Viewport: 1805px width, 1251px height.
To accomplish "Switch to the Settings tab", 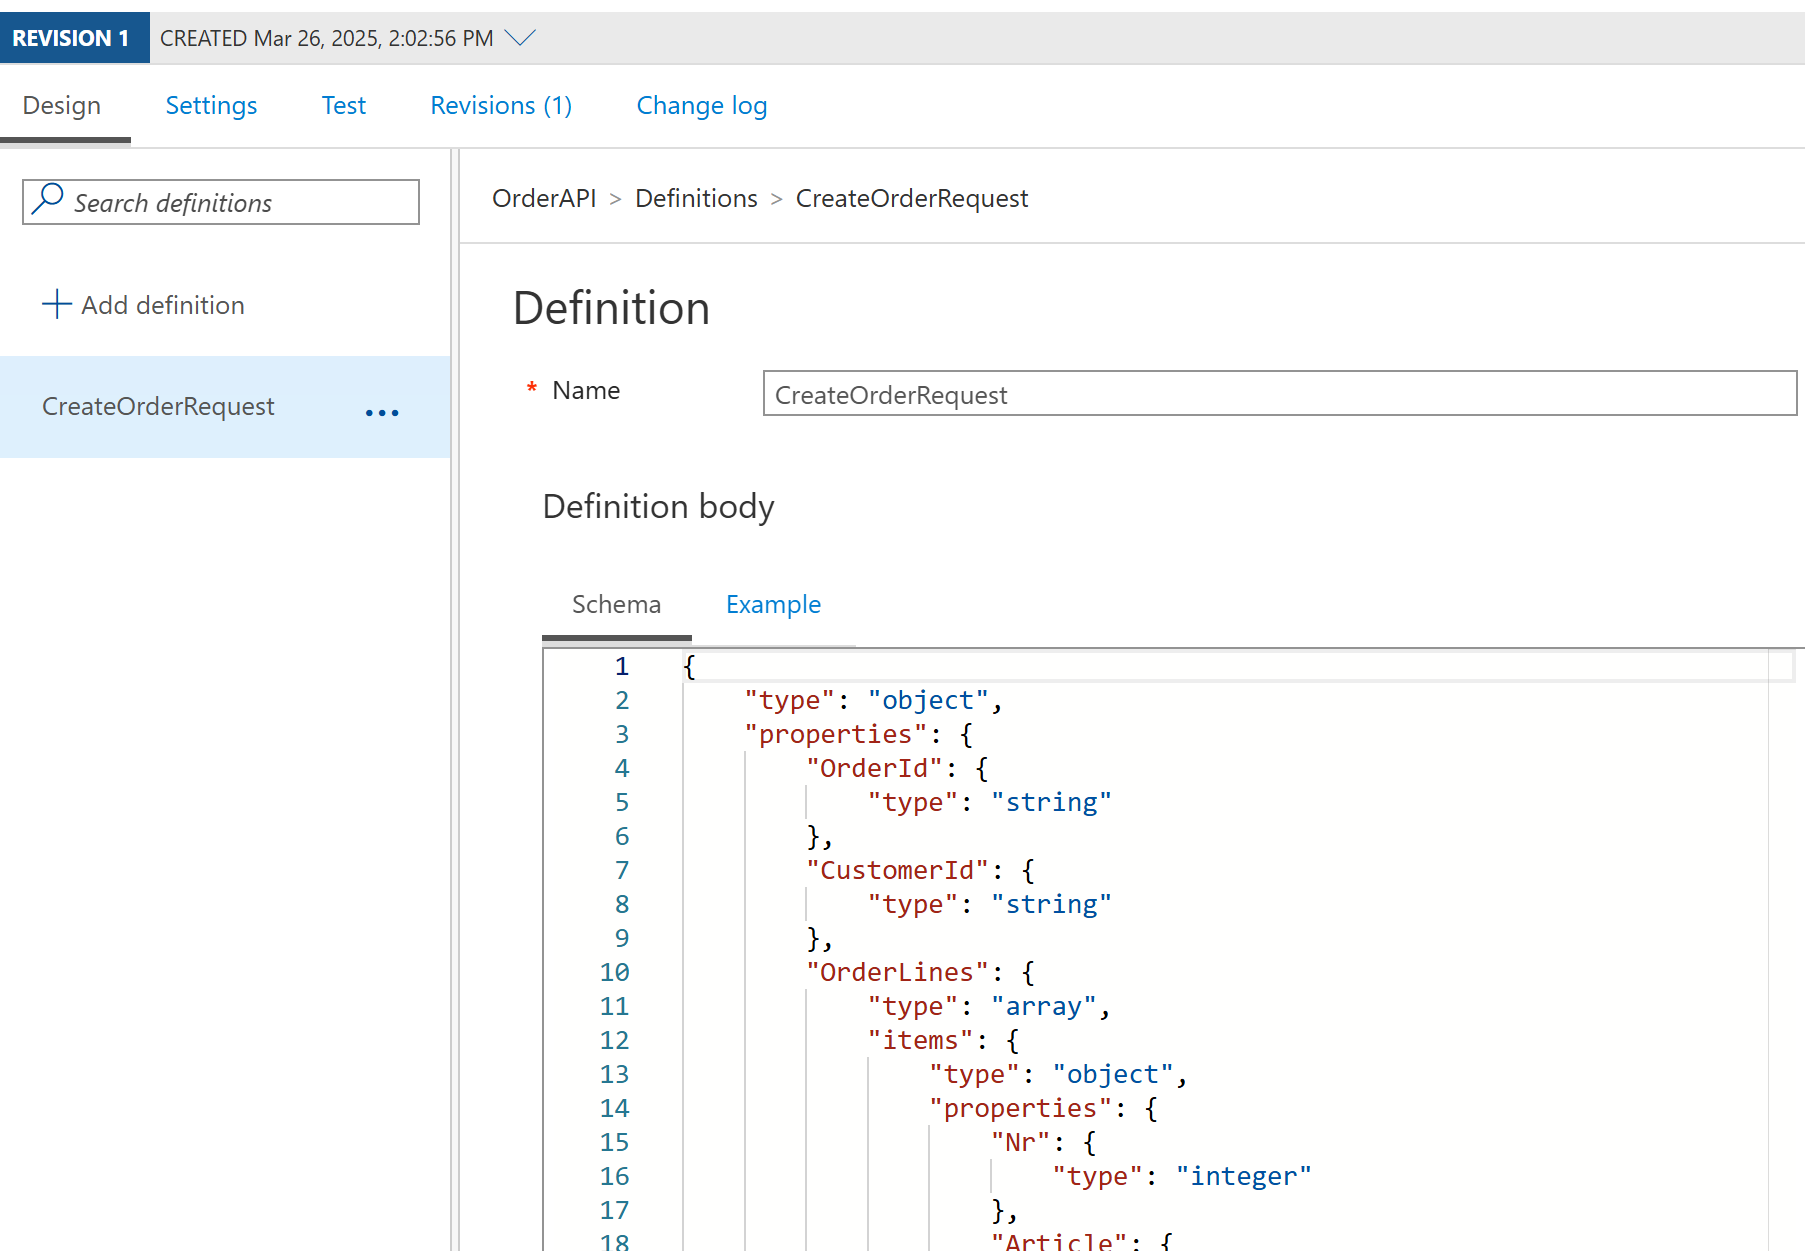I will point(211,106).
